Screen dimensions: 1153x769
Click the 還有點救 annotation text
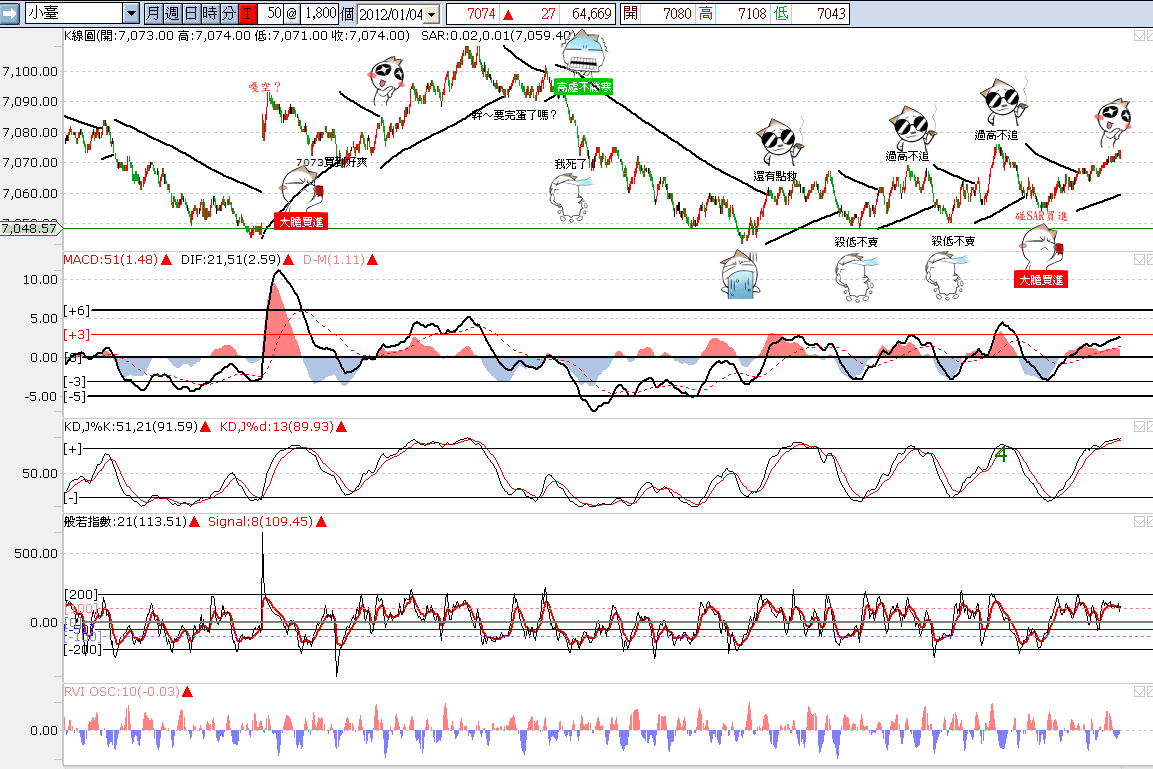775,176
